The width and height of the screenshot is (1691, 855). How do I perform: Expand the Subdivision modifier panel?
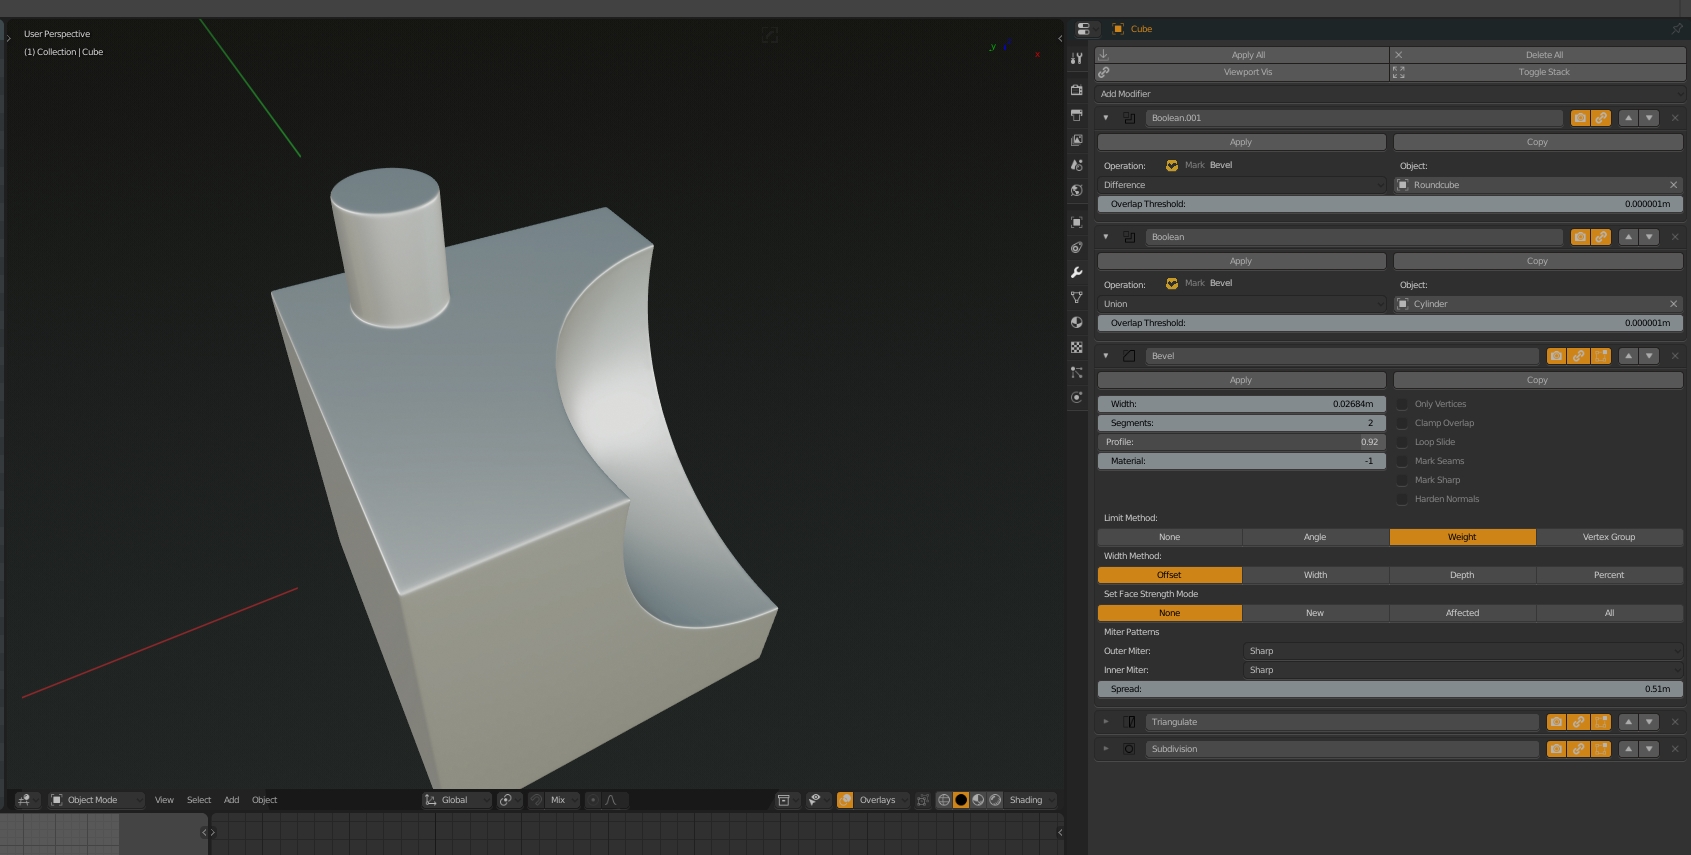pyautogui.click(x=1106, y=749)
